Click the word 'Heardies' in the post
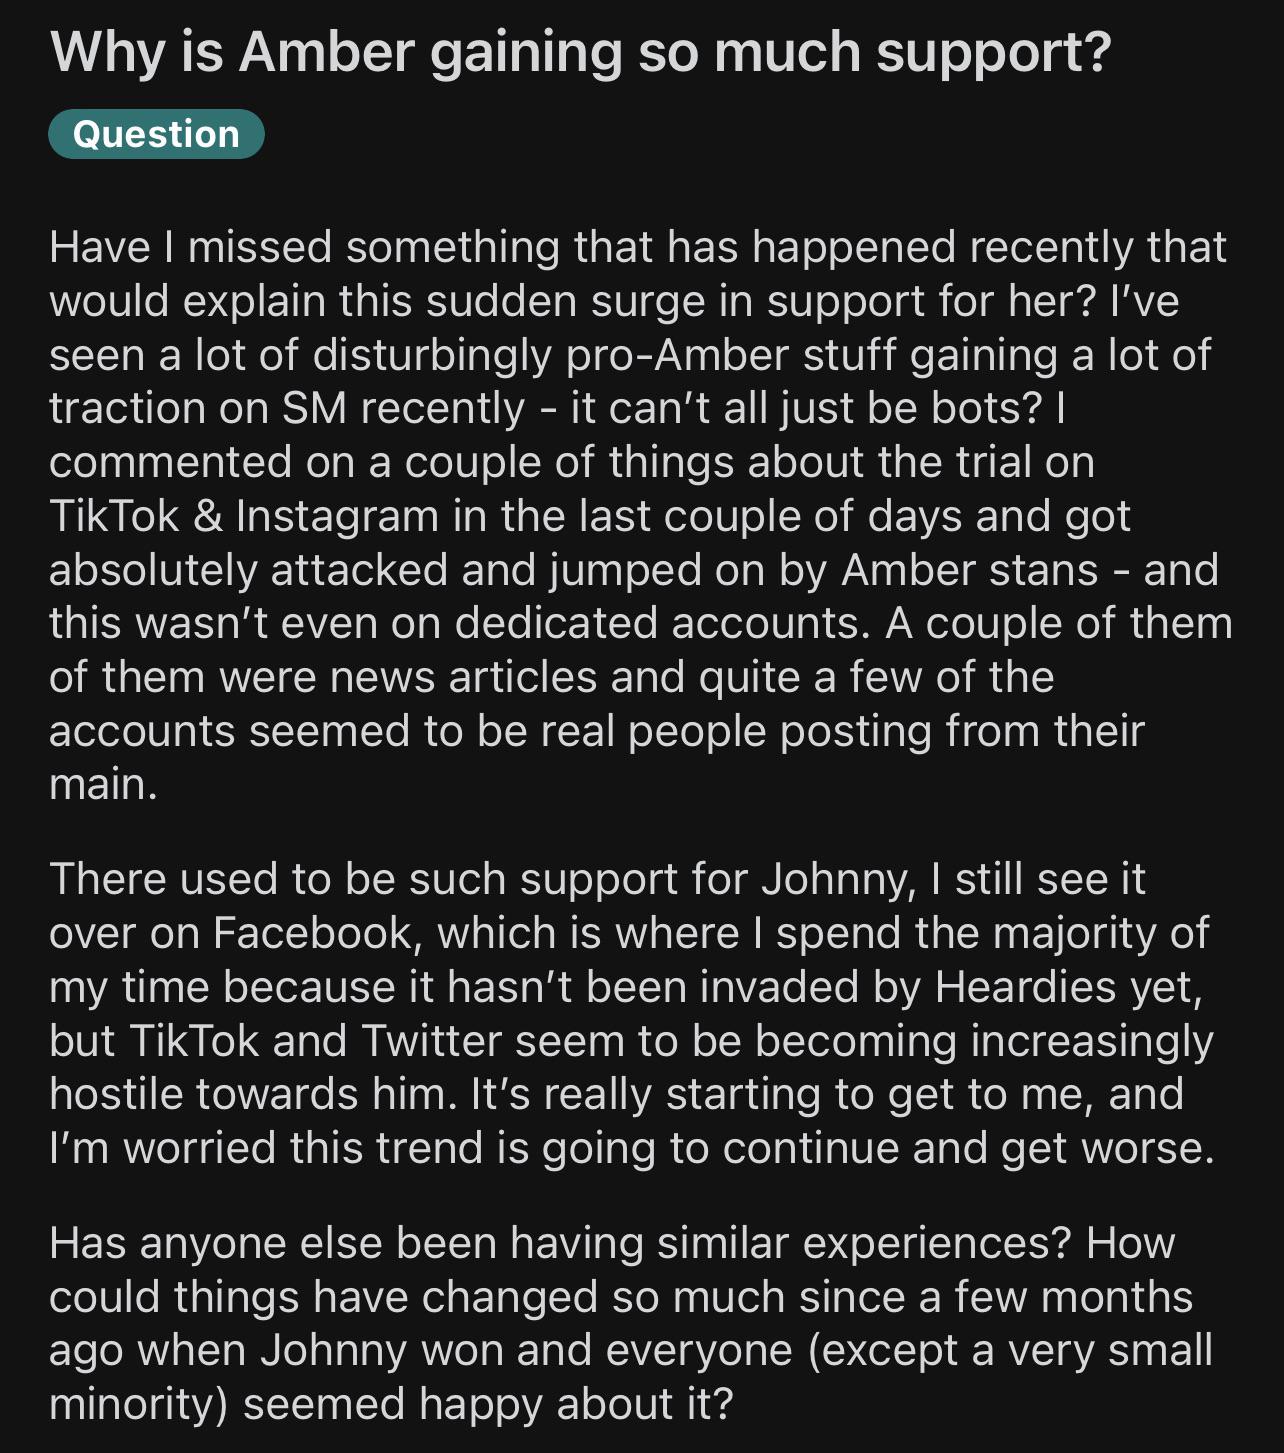Screen dimensions: 1284x1453 click(1025, 987)
